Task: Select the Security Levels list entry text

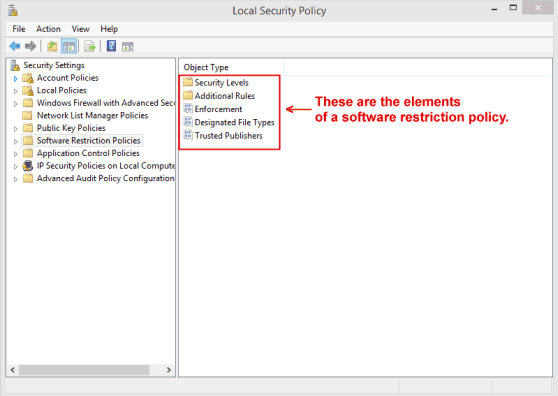Action: point(221,83)
